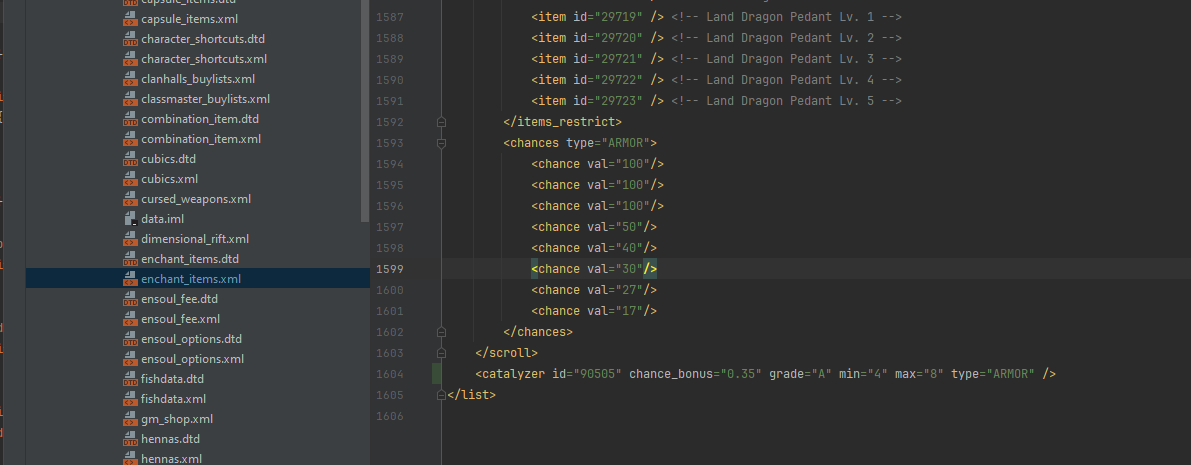Click the XML file icon beside cursed_weapons.xml
Image resolution: width=1191 pixels, height=465 pixels.
click(129, 199)
